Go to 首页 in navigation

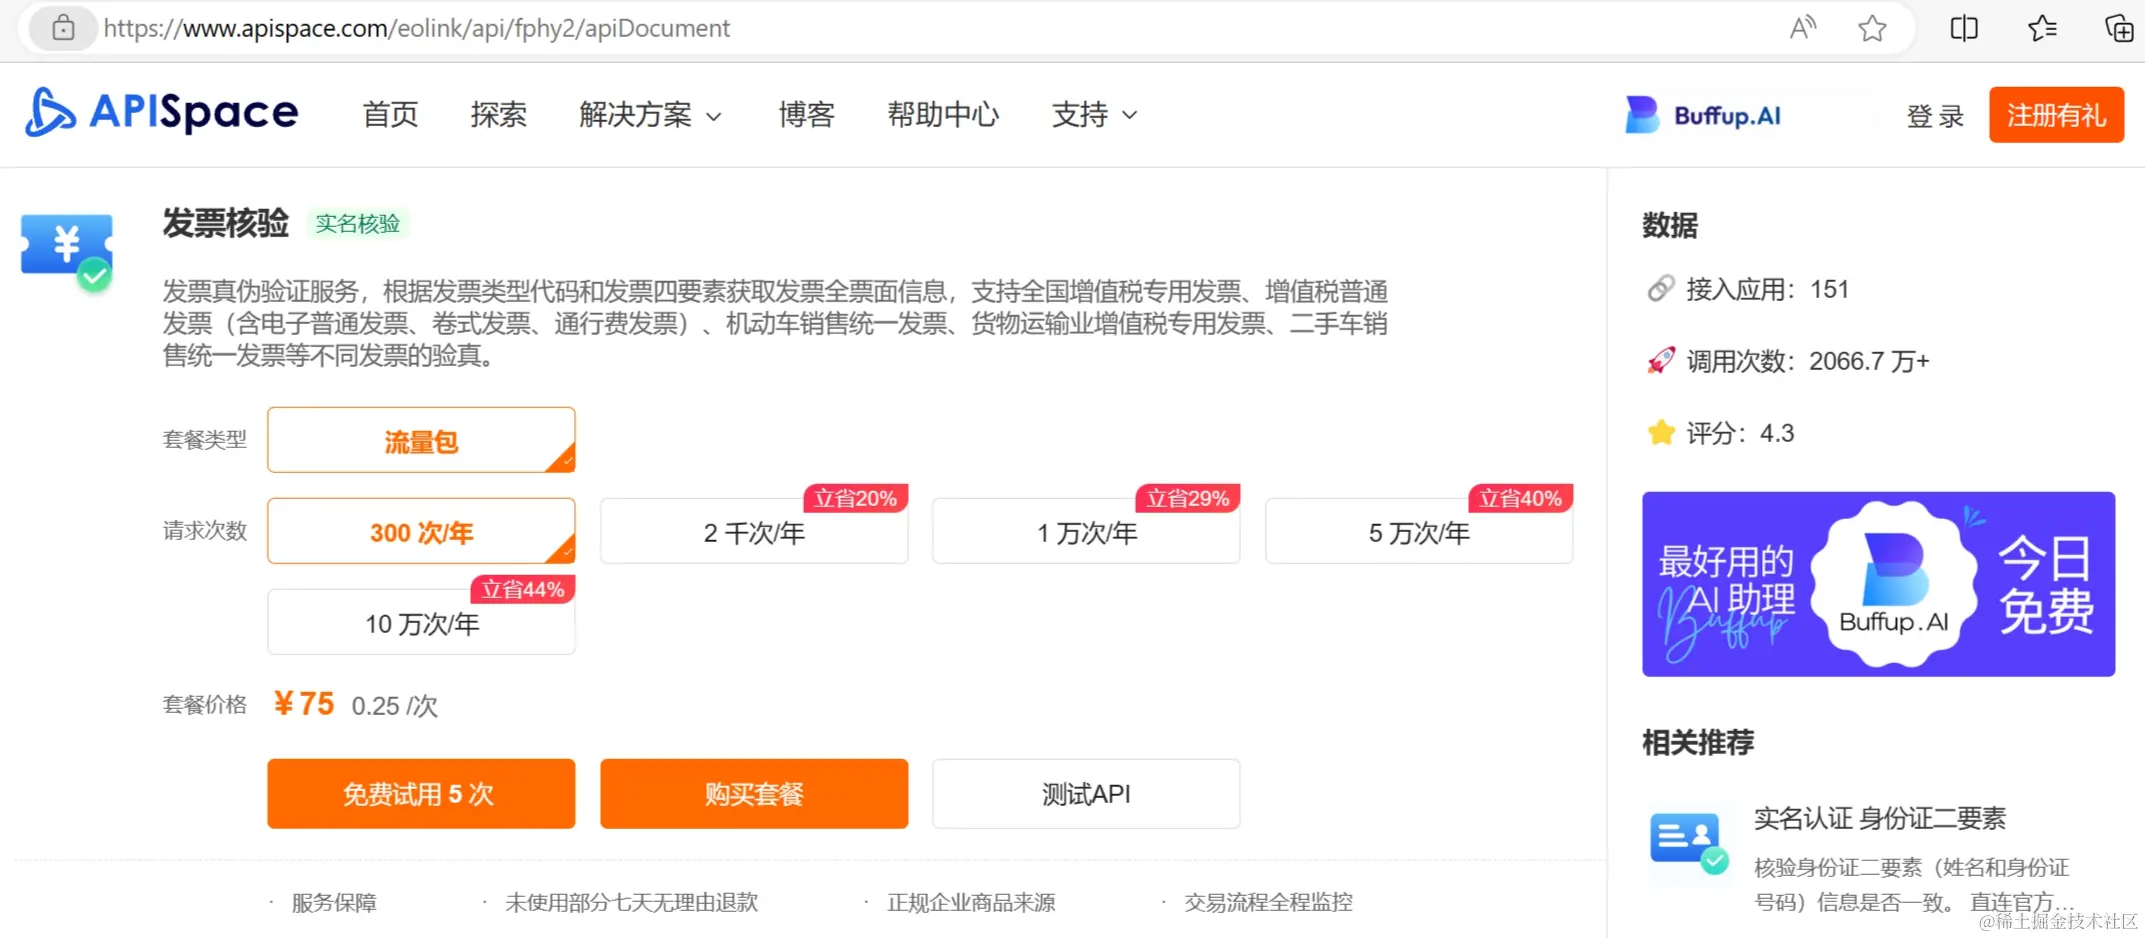[390, 115]
